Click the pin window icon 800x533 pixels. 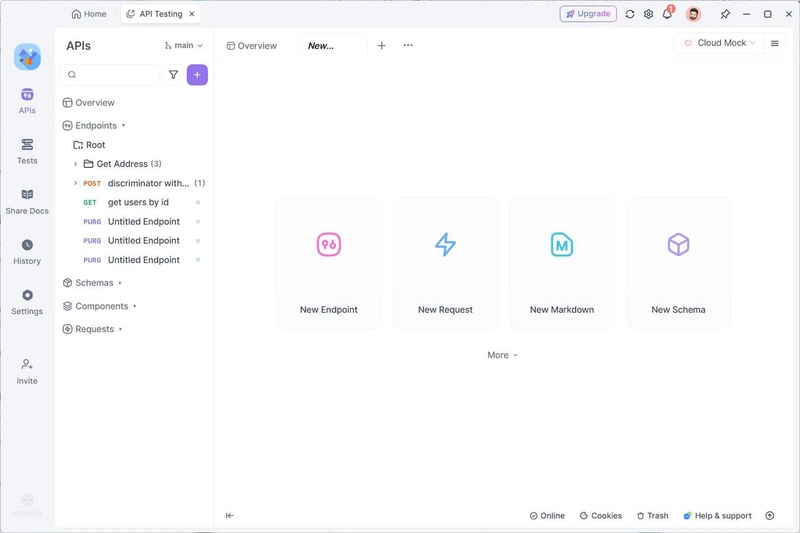point(724,14)
